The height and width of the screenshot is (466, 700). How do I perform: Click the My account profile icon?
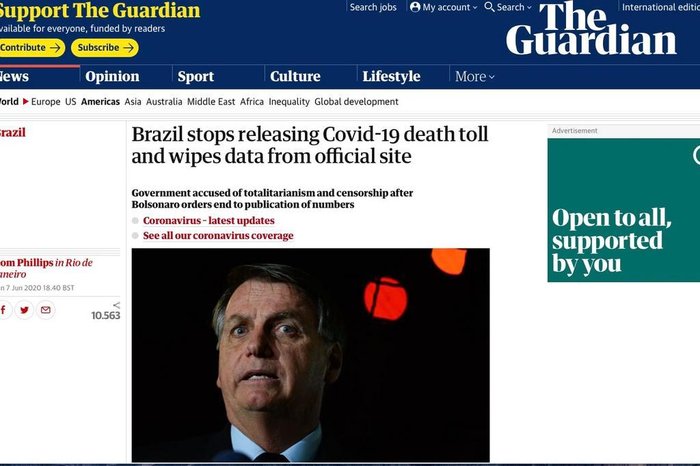click(x=415, y=7)
